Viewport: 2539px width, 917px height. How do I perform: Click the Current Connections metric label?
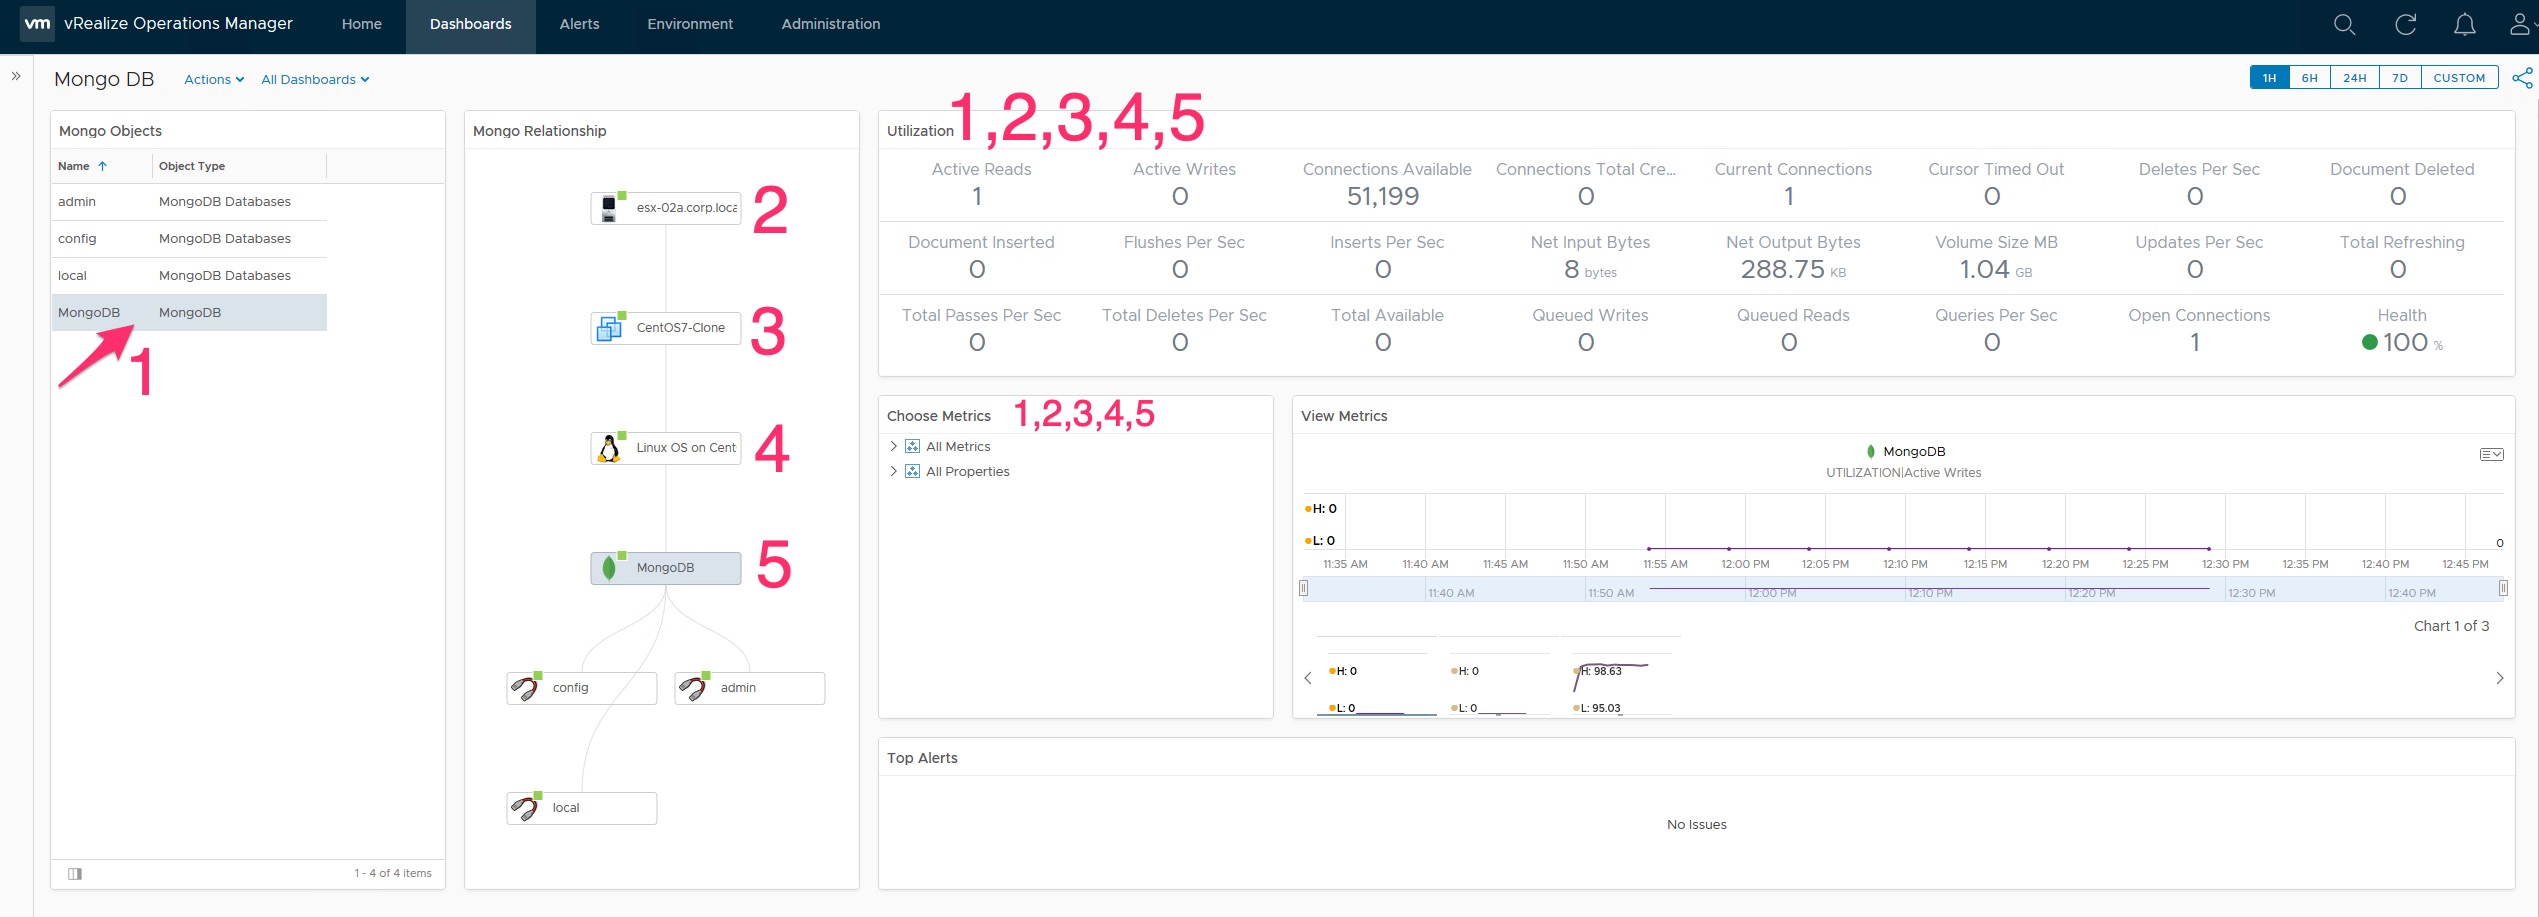coord(1793,170)
